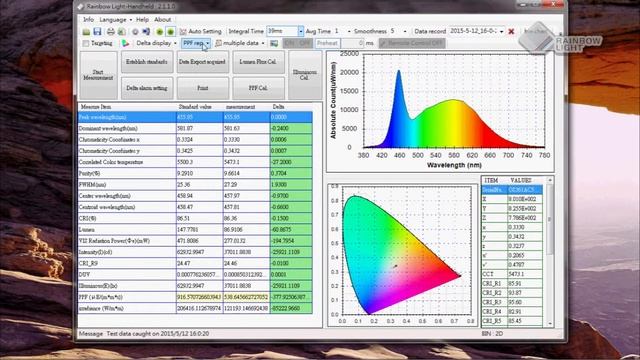Open the About menu
Screen dimensions: 640x360
(x=162, y=20)
